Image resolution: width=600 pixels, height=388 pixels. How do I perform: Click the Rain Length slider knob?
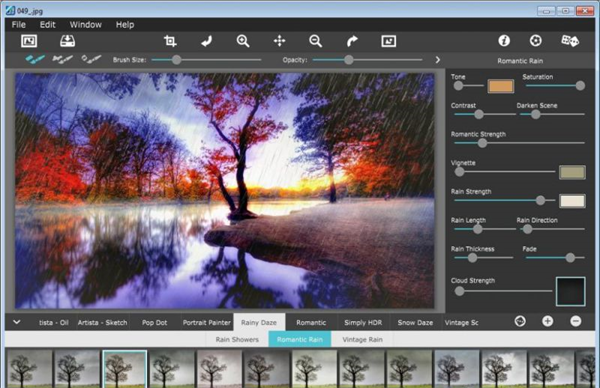tap(478, 229)
